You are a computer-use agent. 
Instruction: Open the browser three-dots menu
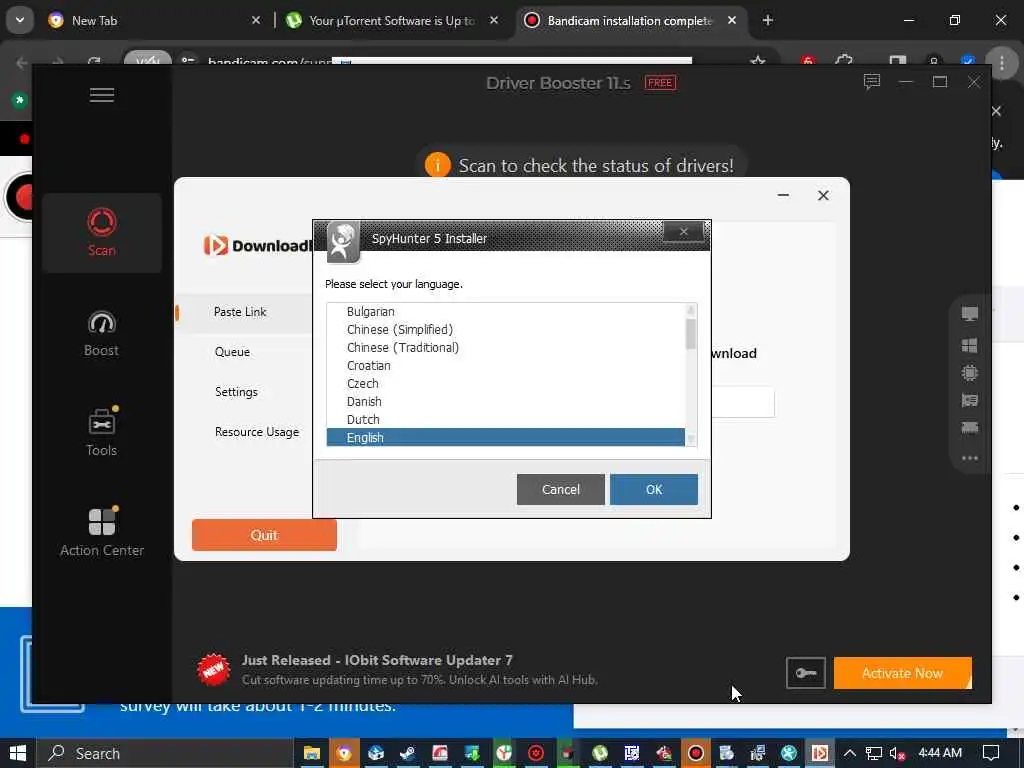(1002, 63)
